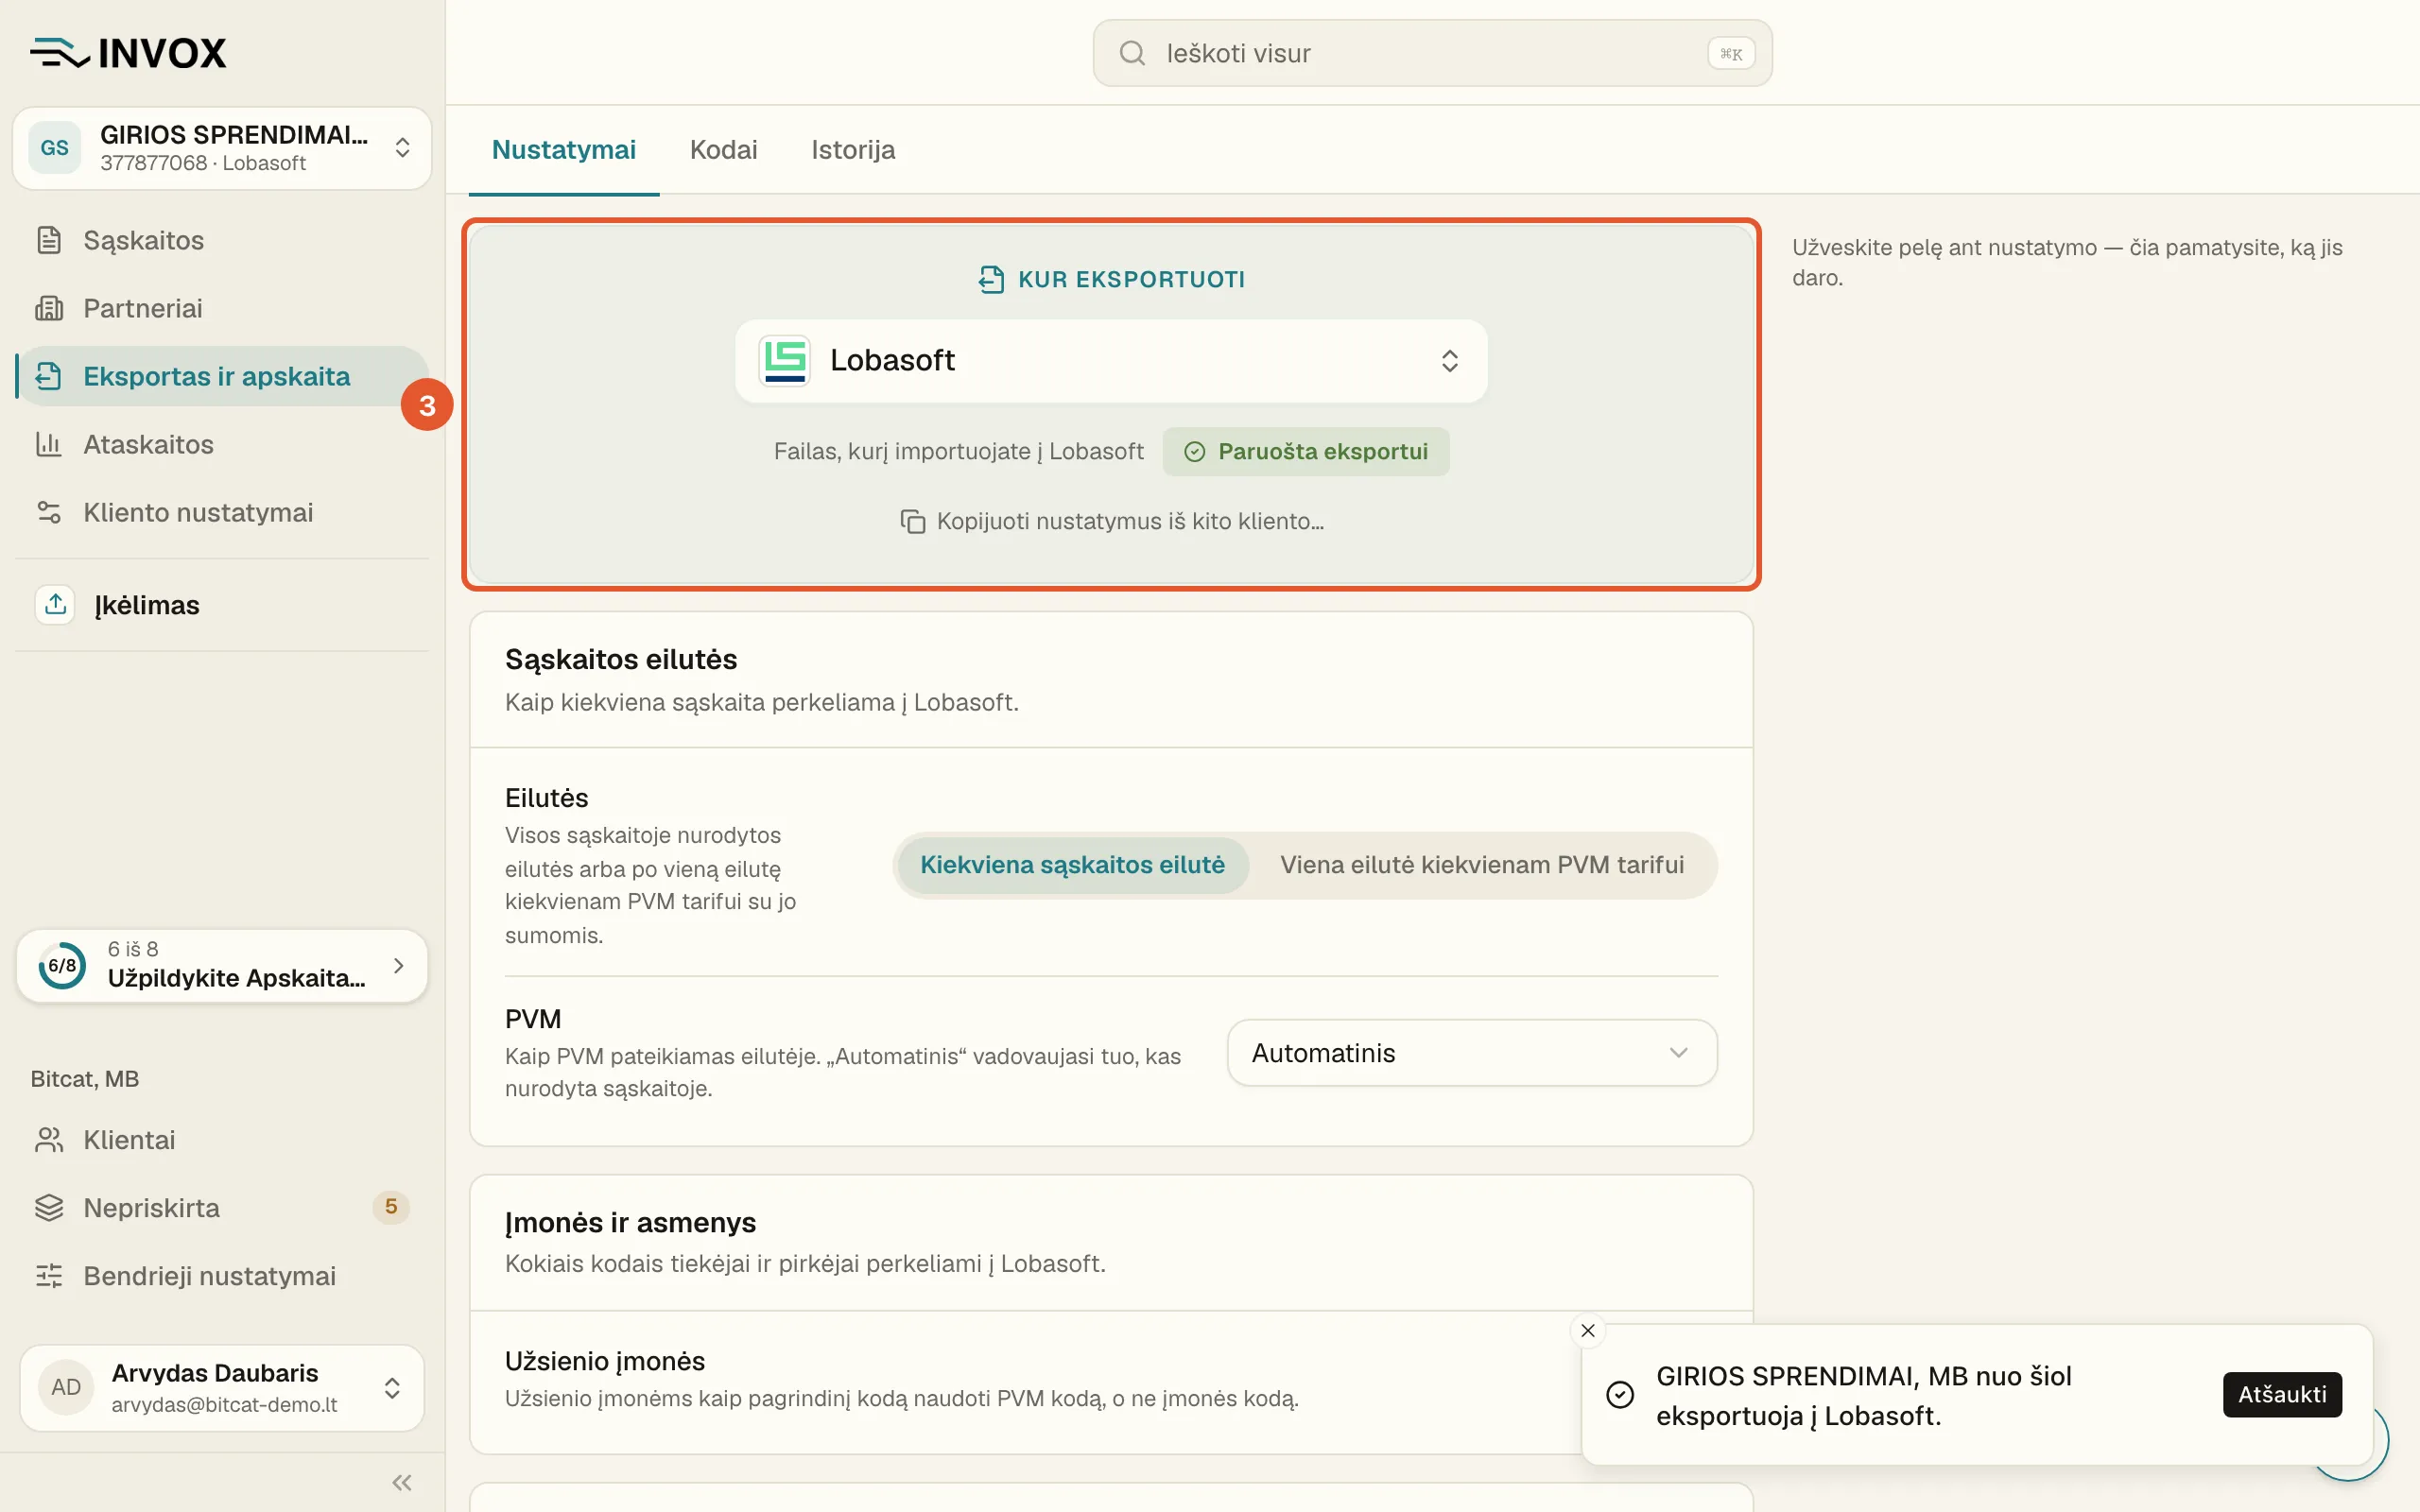Viewport: 2420px width, 1512px height.
Task: Click the toast checkmark icon
Action: pyautogui.click(x=1620, y=1395)
